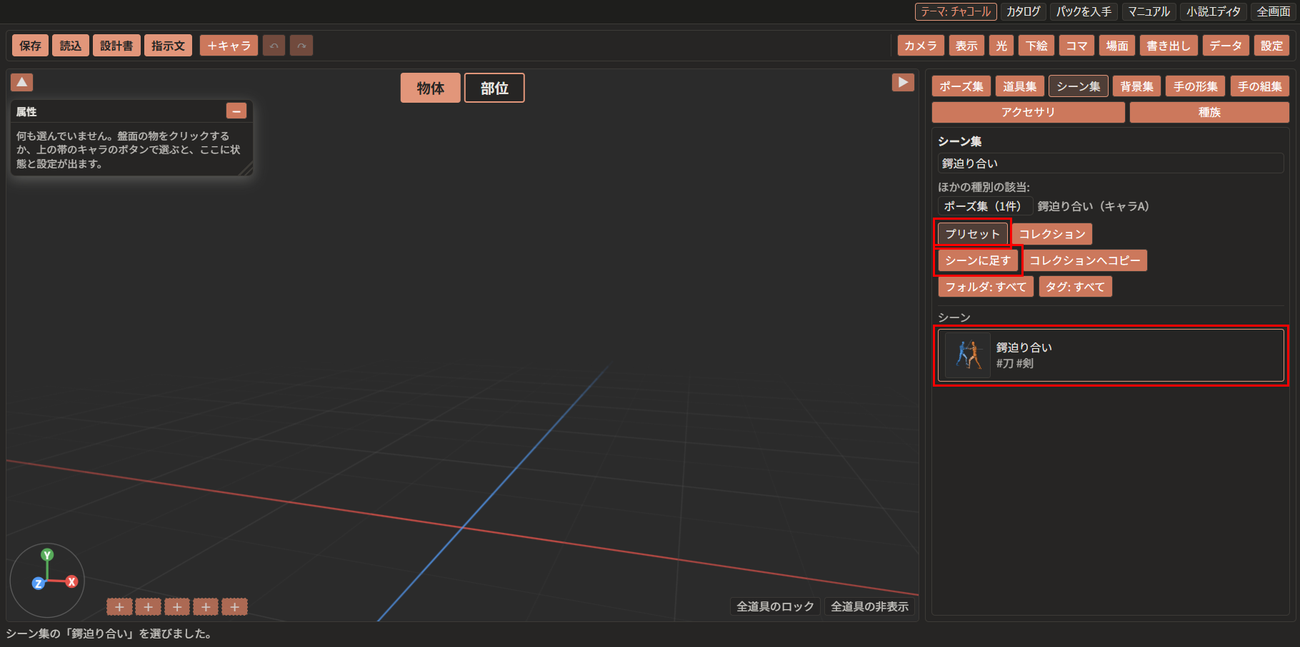Add a character with +キャラ

(229, 46)
